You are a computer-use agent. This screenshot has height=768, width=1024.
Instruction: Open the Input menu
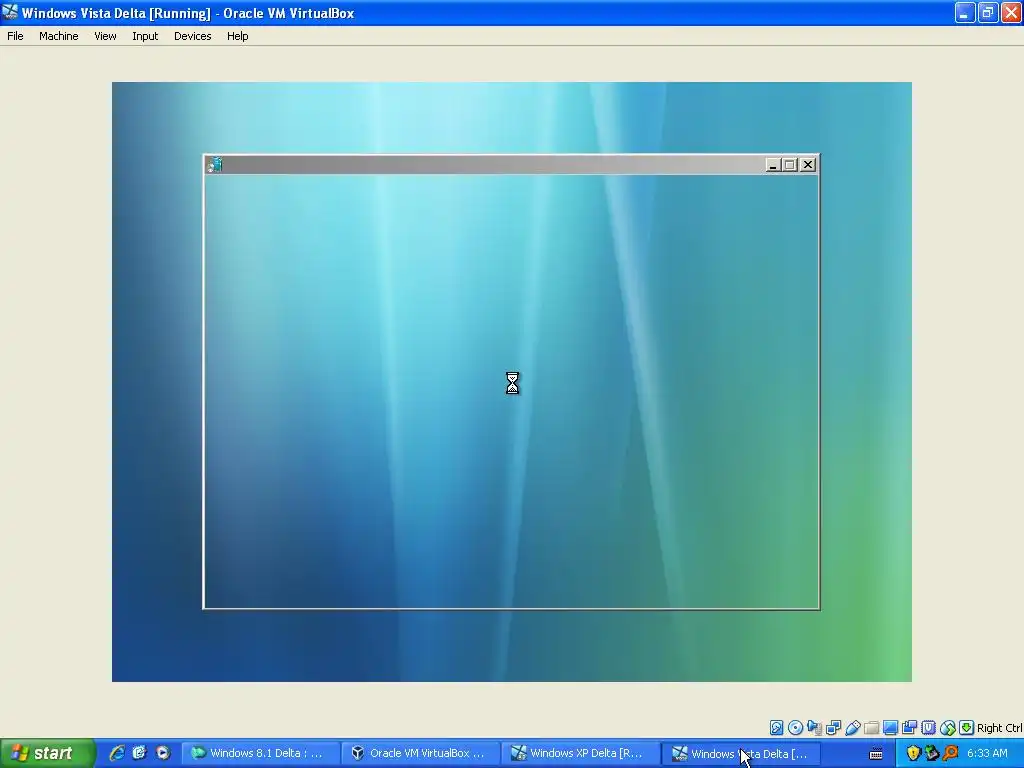pos(145,36)
